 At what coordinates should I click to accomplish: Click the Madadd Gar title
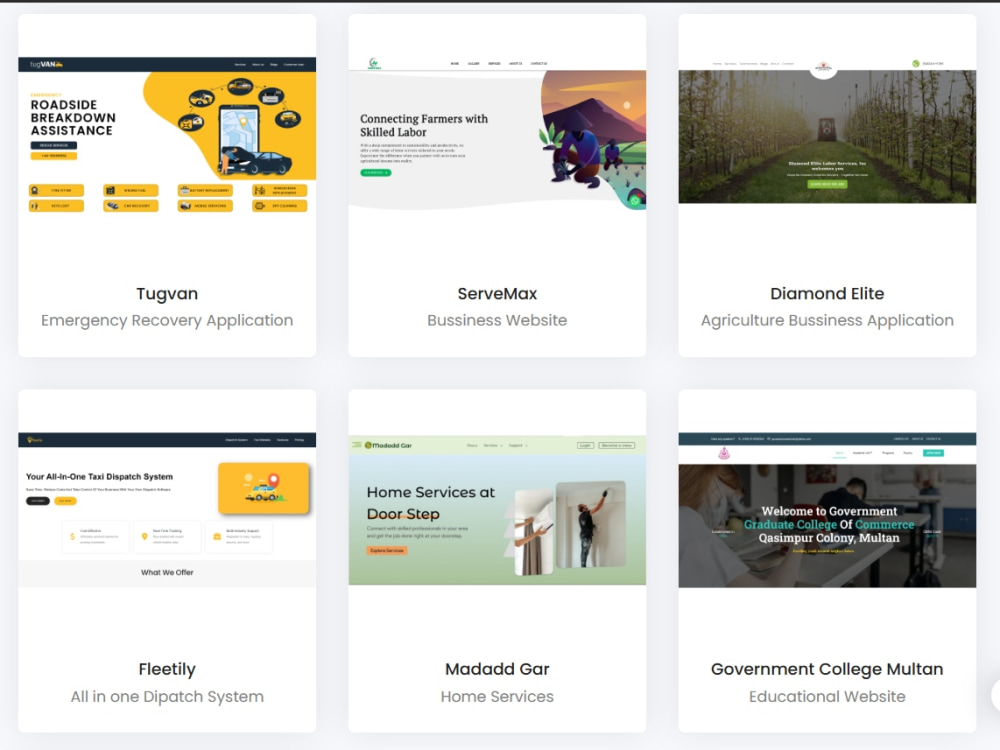[497, 669]
